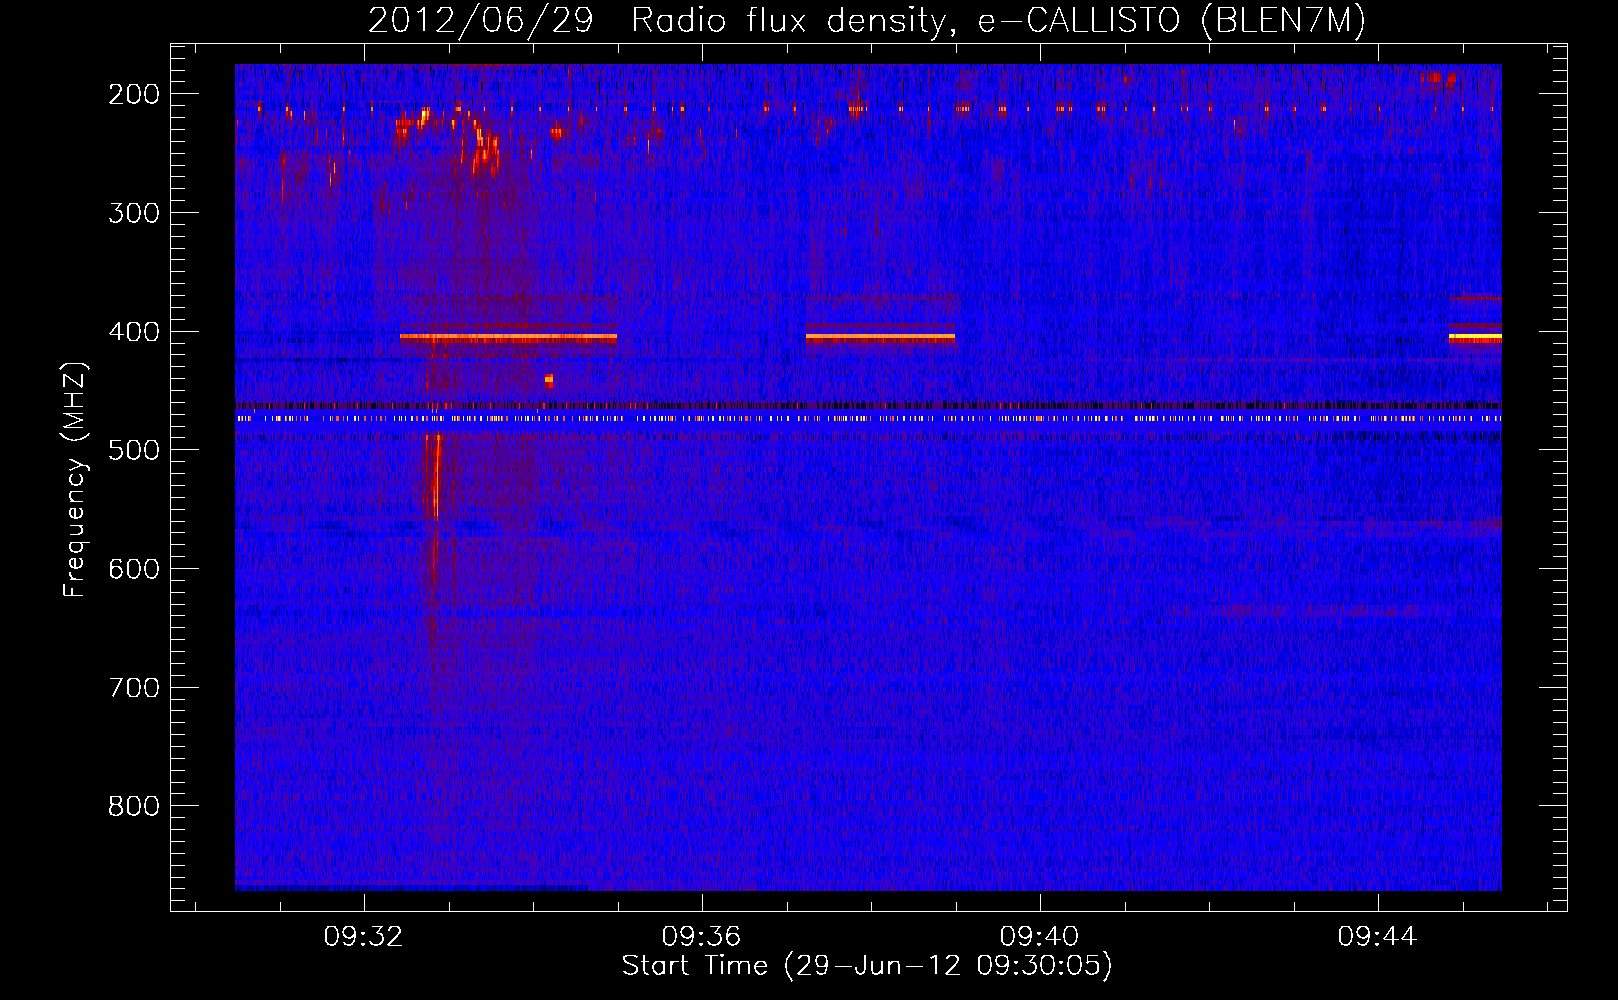
Task: Click the 500 frequency tick label
Action: [x=134, y=450]
